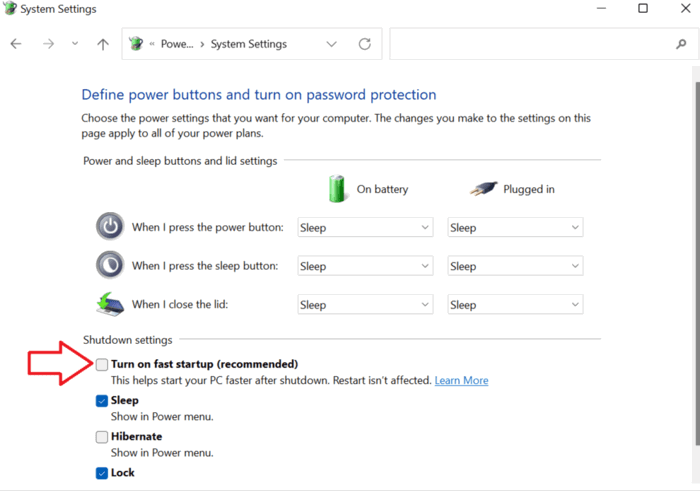
Task: Click the power button icon
Action: pyautogui.click(x=110, y=226)
